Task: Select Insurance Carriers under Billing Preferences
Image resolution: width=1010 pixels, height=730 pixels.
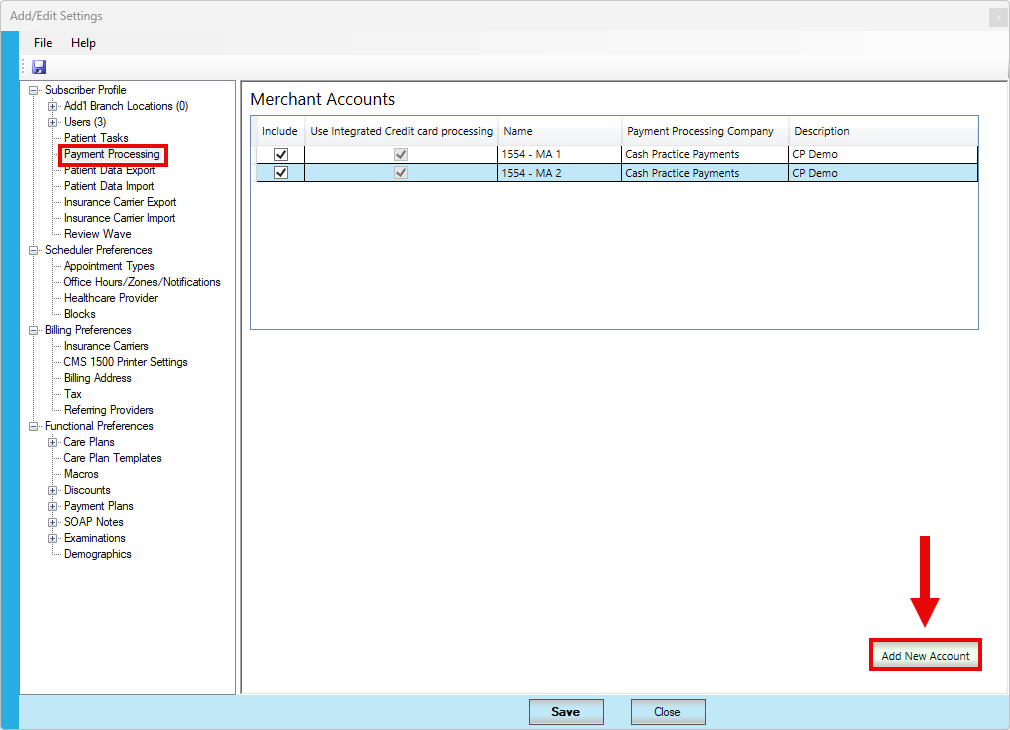Action: pyautogui.click(x=106, y=346)
